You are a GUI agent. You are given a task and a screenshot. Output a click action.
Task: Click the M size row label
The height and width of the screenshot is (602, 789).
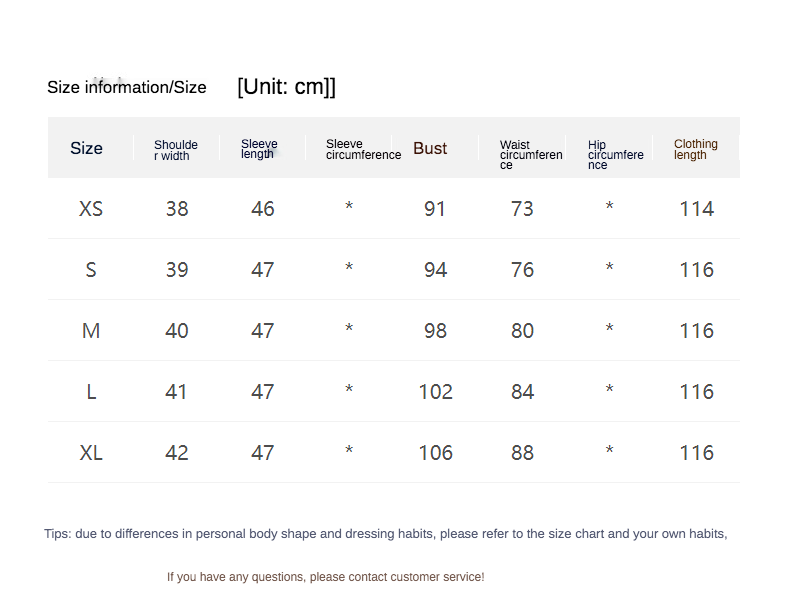click(91, 331)
